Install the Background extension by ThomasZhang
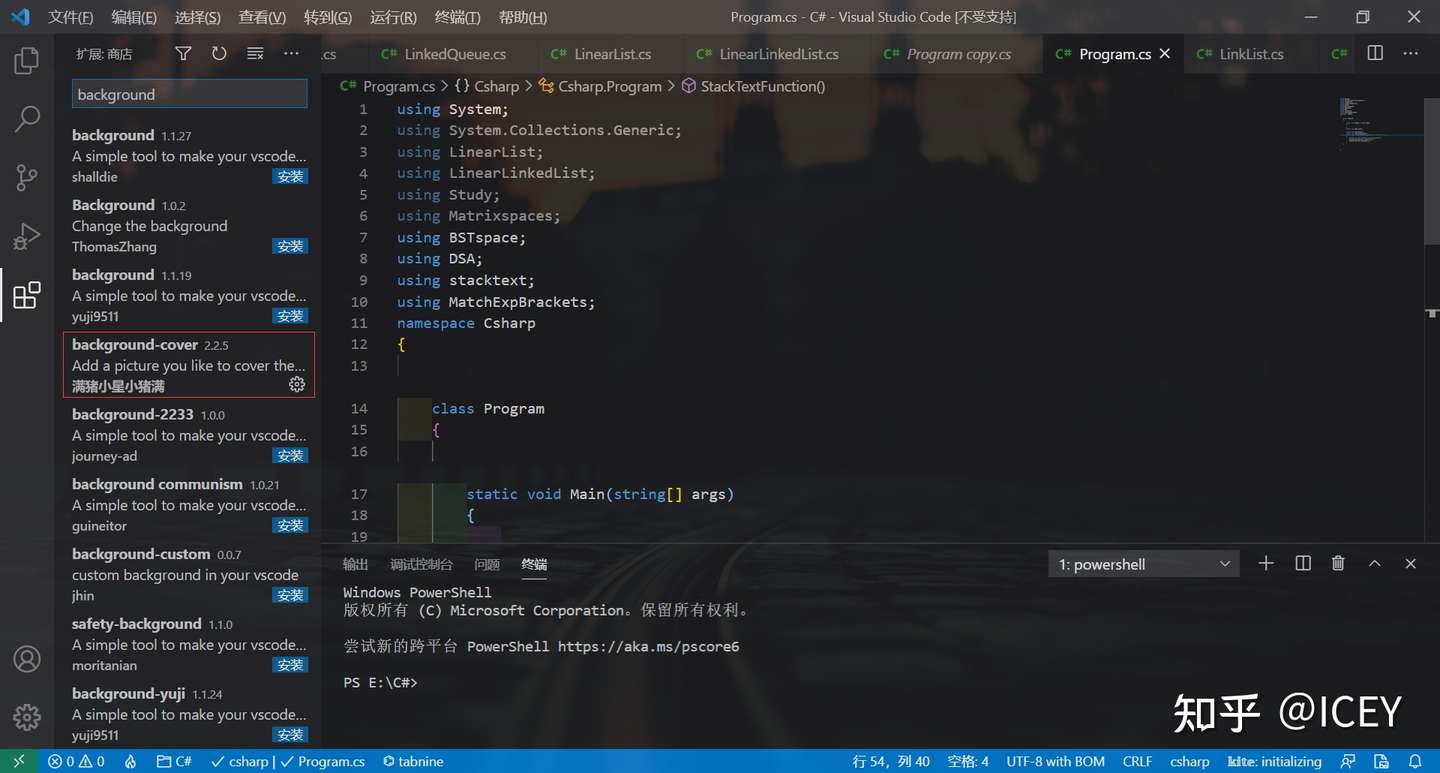This screenshot has width=1440, height=773. [x=290, y=246]
